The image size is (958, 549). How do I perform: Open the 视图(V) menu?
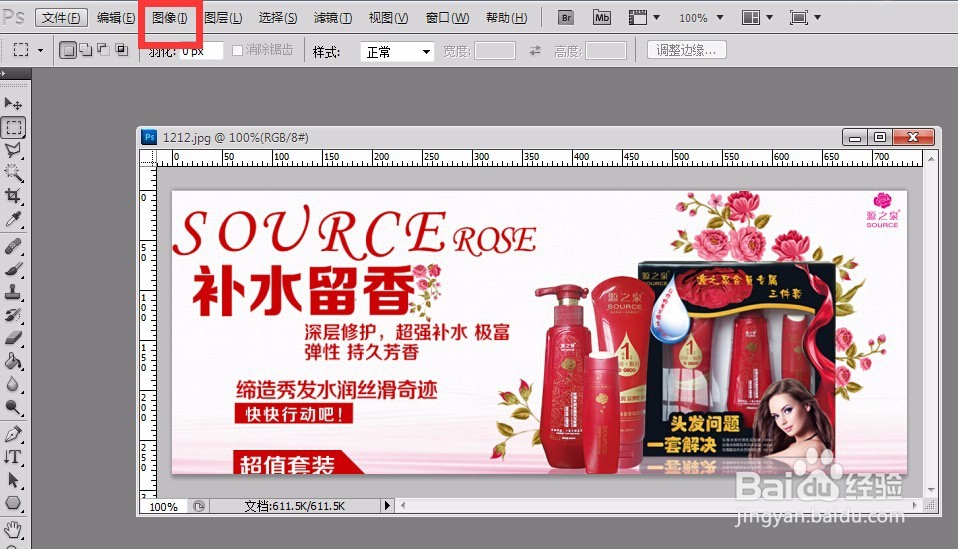coord(388,18)
